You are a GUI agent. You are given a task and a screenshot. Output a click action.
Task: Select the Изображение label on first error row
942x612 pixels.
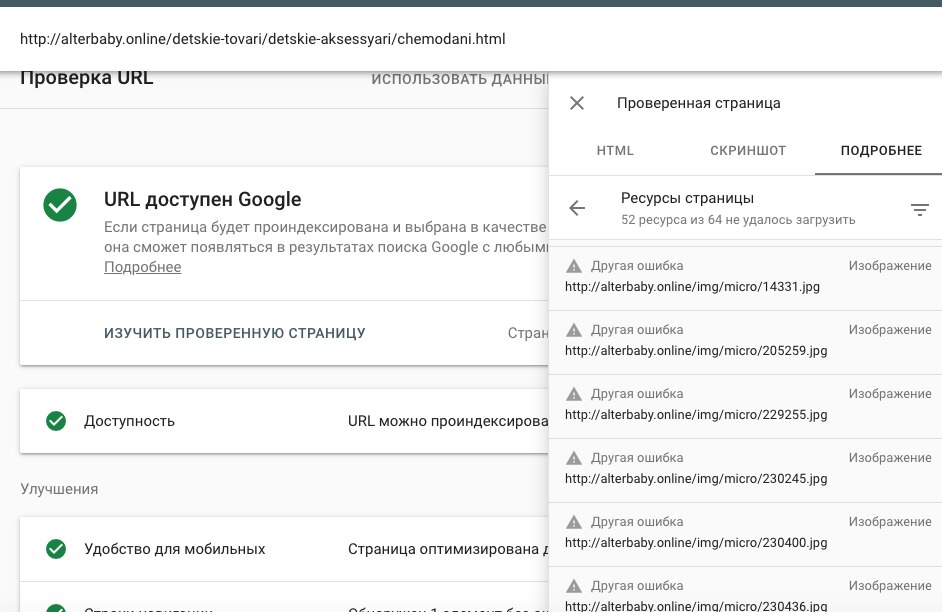tap(889, 265)
